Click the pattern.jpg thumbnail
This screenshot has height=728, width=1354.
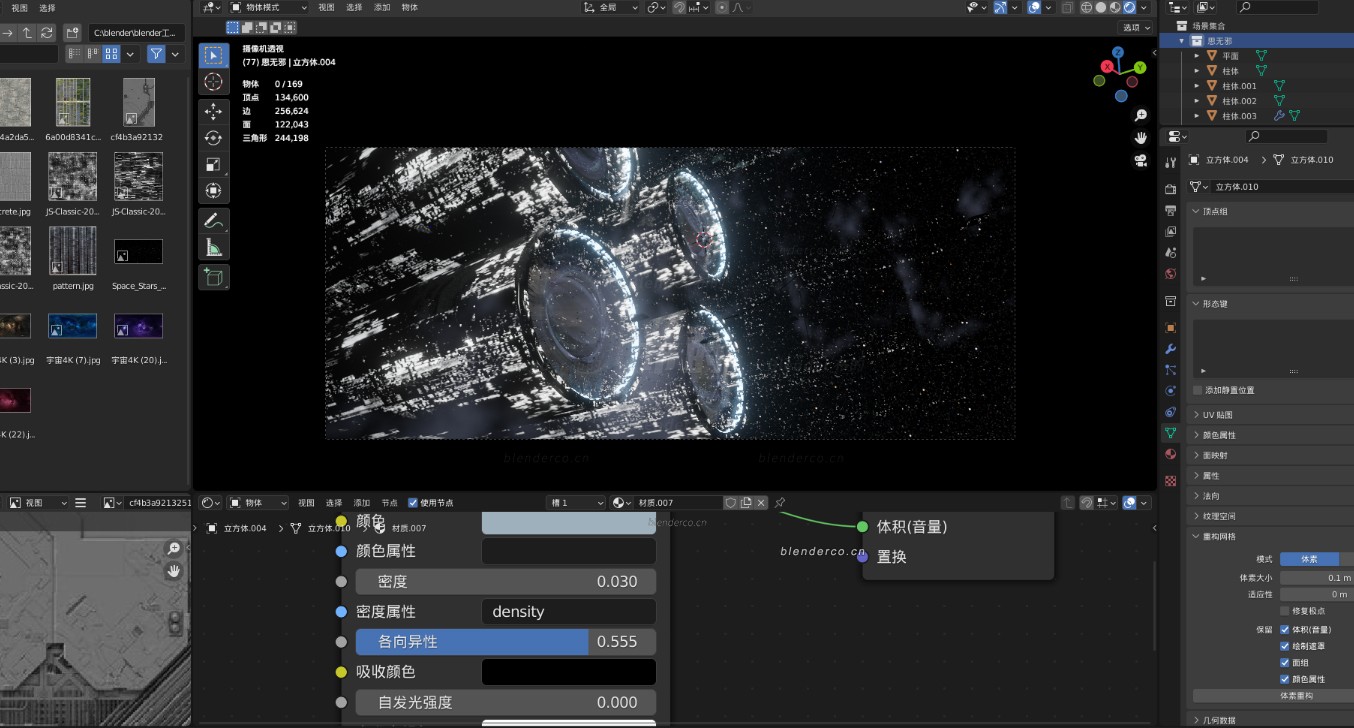(73, 251)
